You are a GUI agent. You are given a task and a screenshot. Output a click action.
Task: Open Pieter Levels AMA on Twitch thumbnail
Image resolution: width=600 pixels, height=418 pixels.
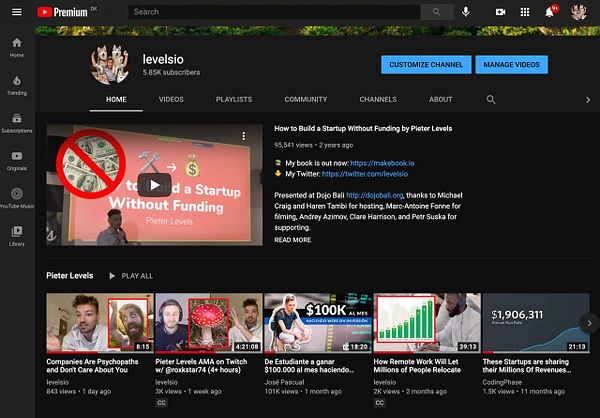[209, 323]
